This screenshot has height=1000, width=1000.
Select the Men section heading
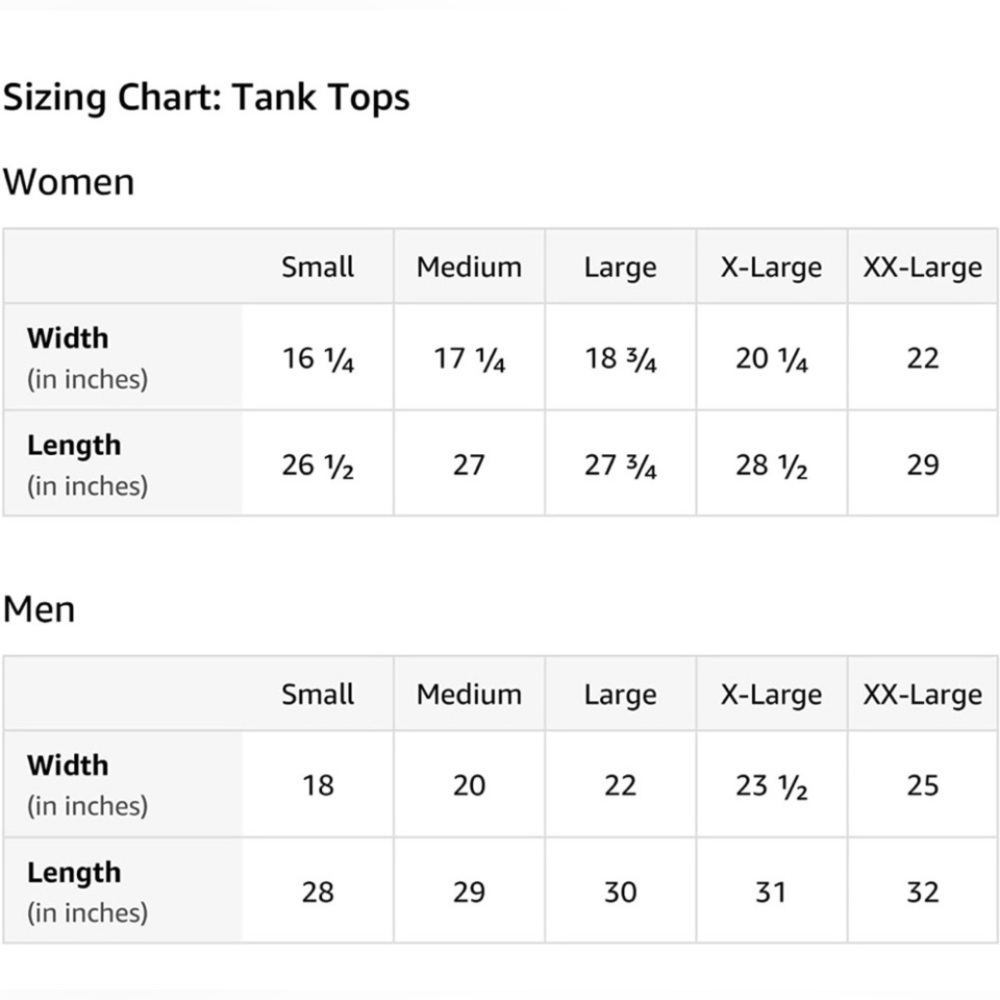click(39, 609)
